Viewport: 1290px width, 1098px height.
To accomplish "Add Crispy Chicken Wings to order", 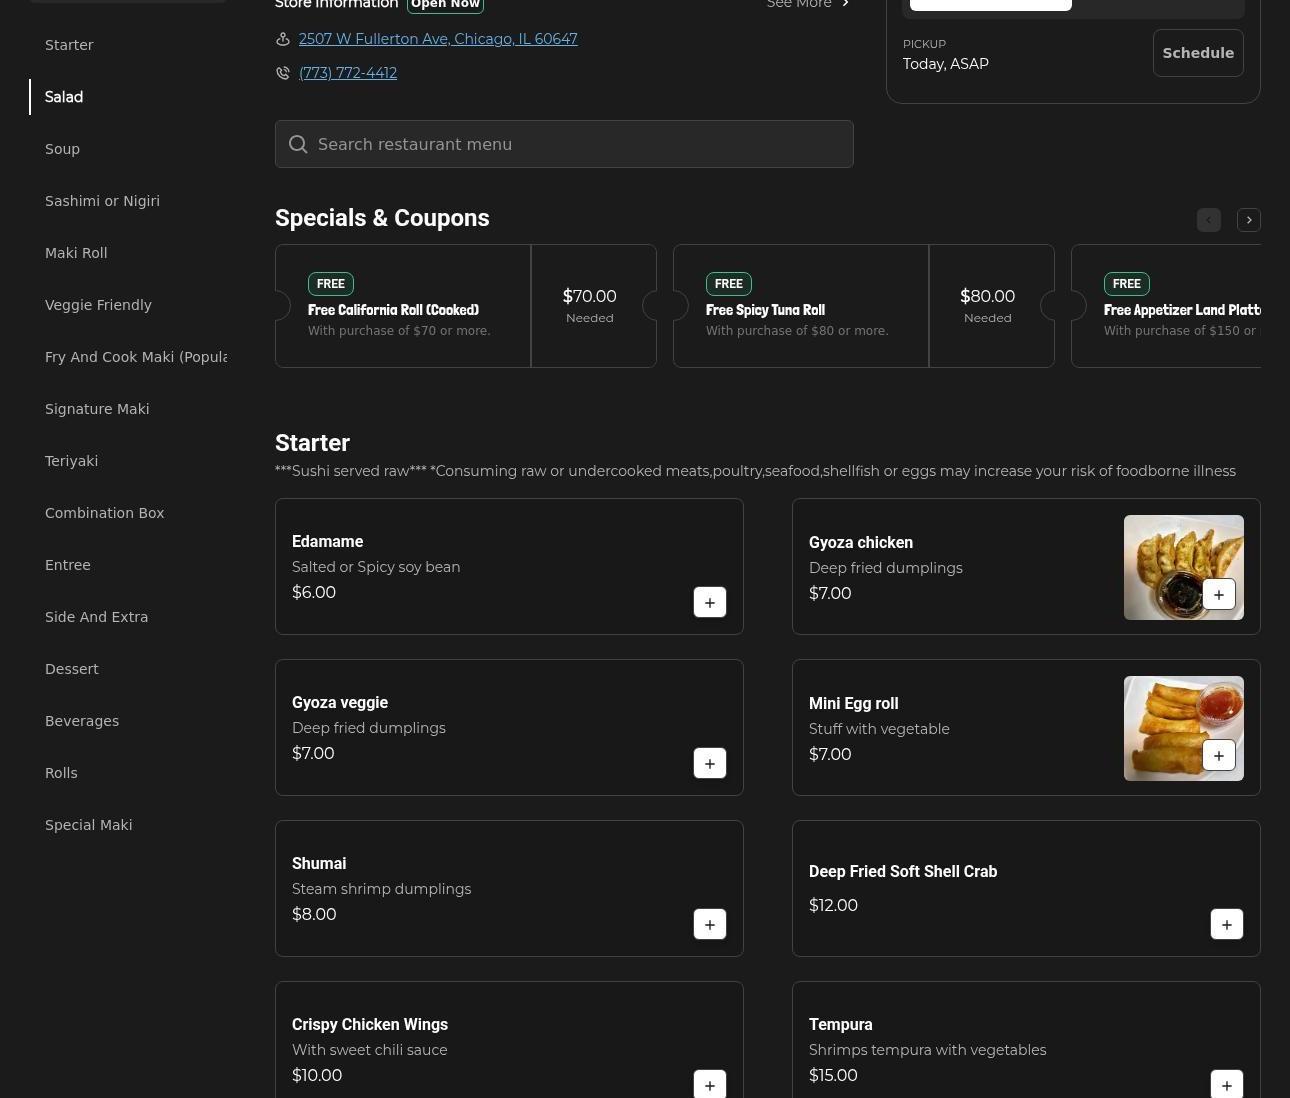I will click(709, 1084).
